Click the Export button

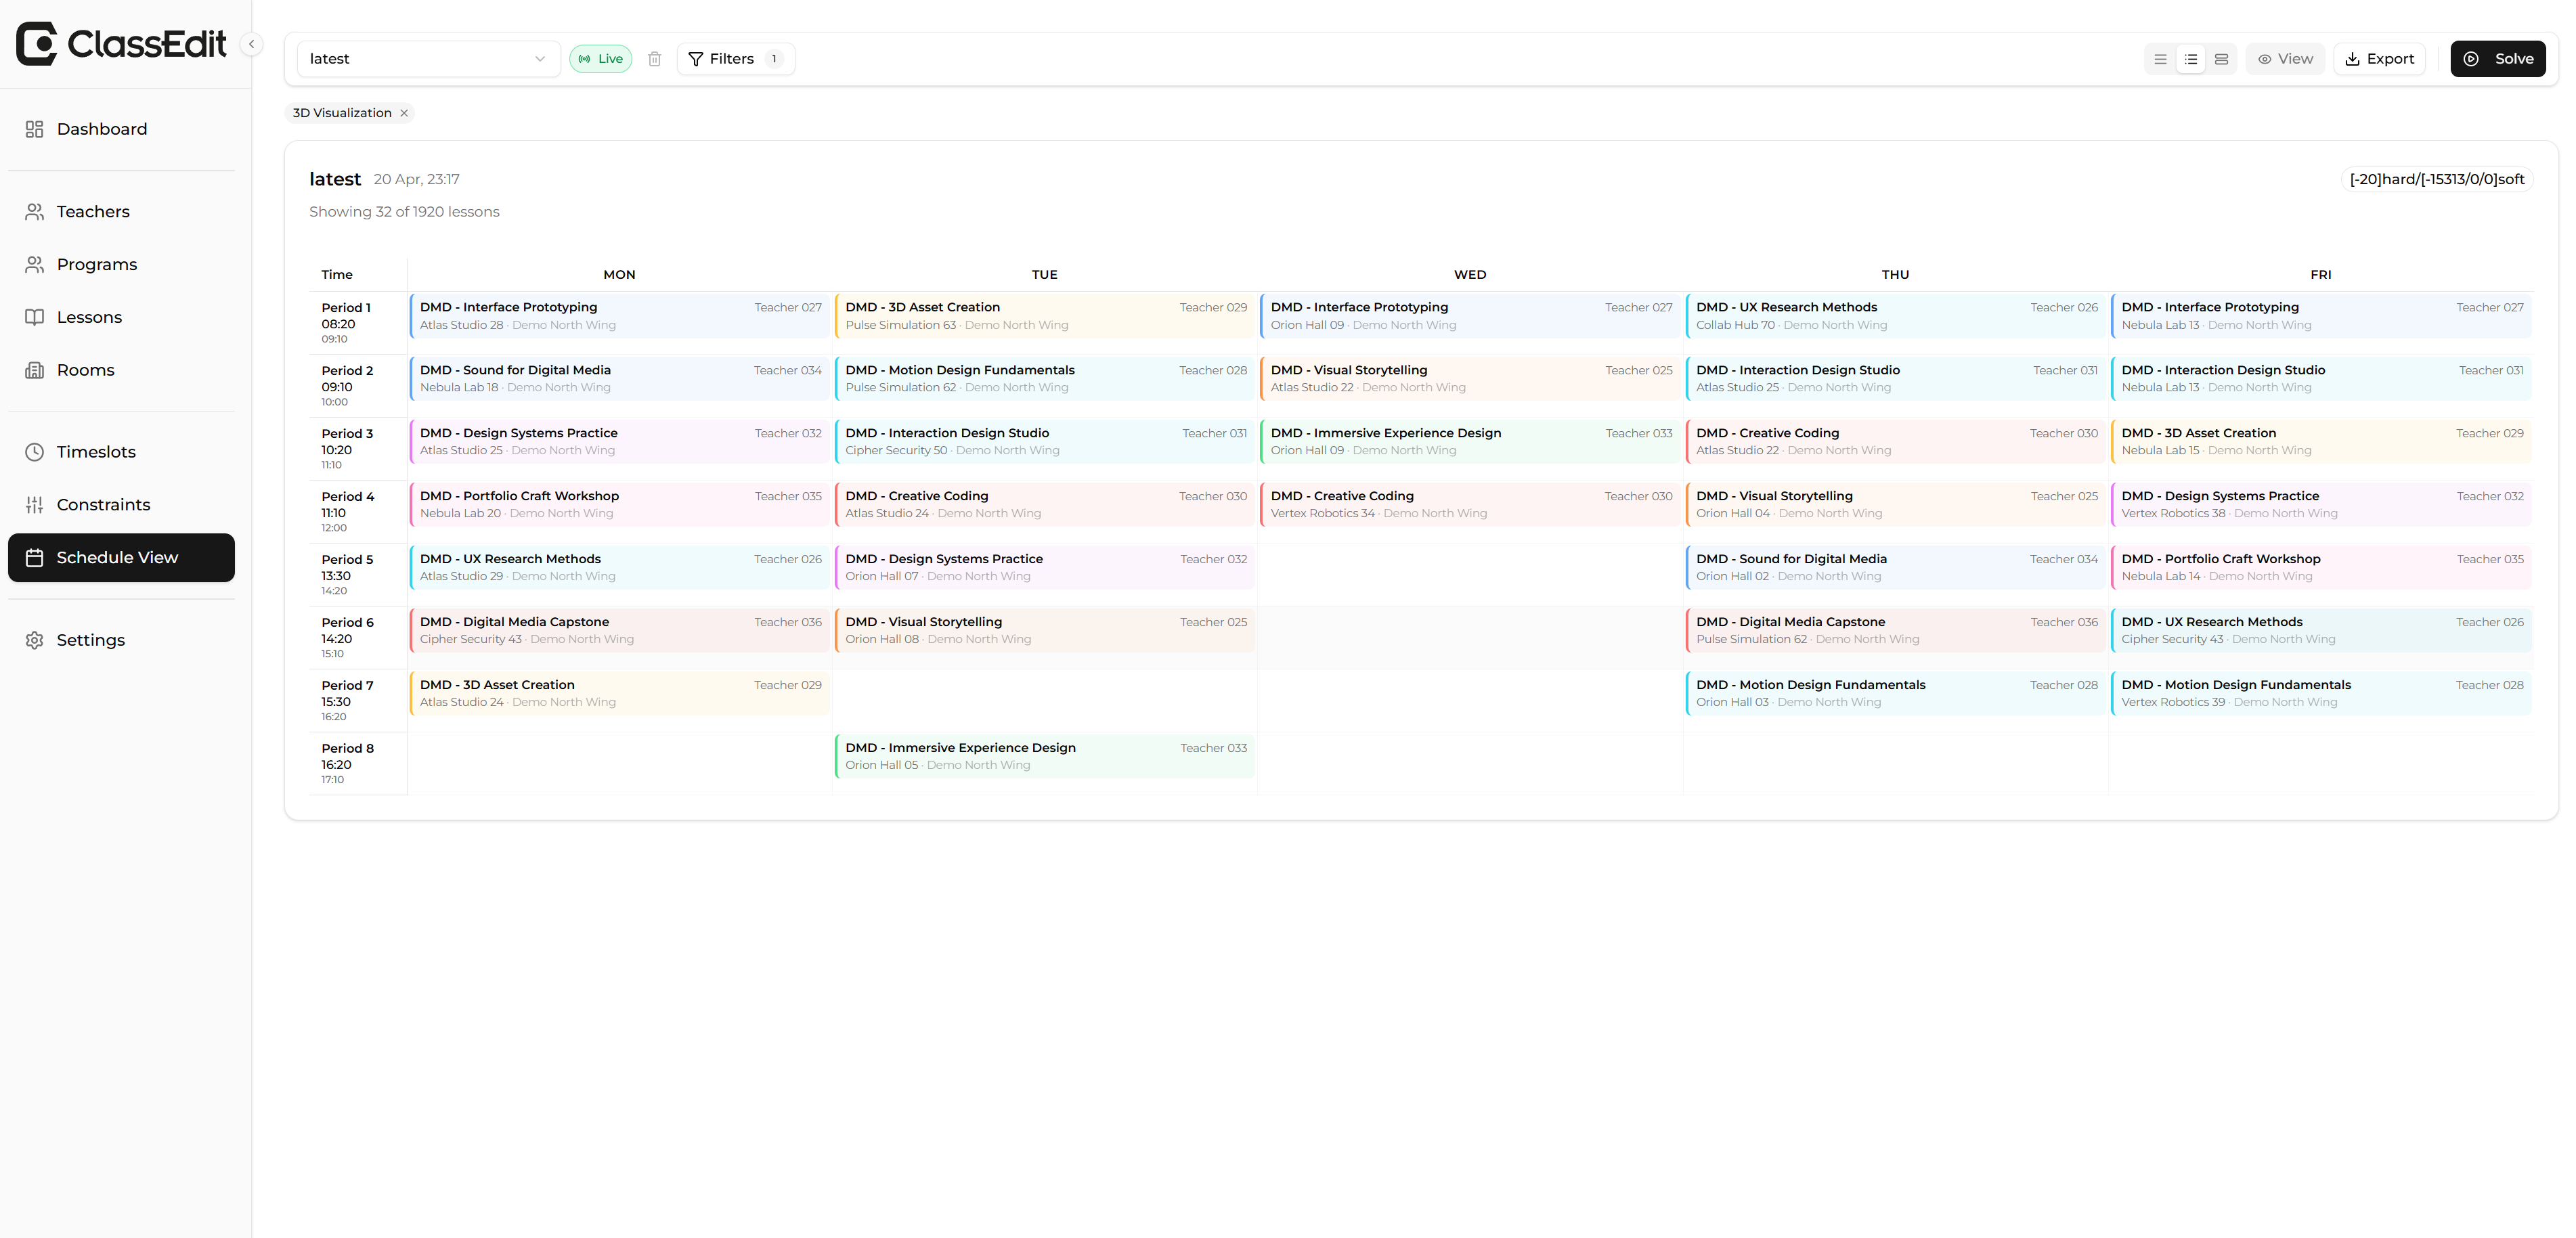[2379, 59]
